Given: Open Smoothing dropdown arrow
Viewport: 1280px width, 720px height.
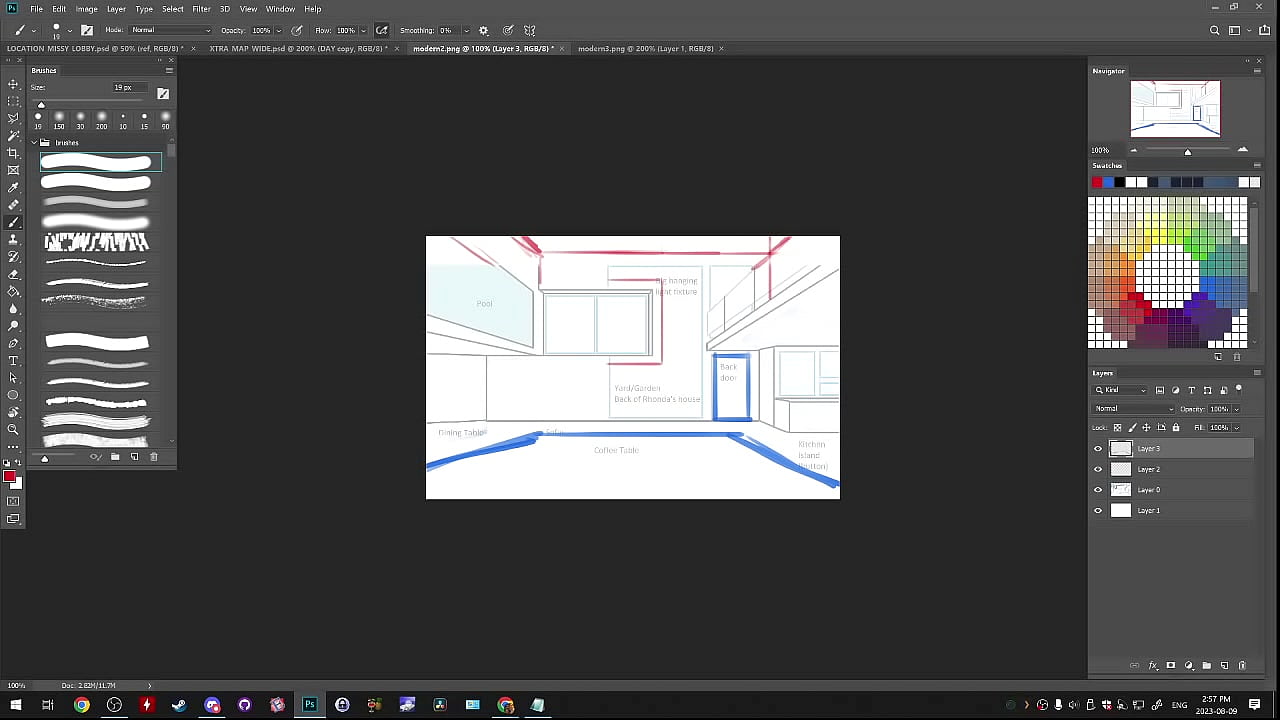Looking at the screenshot, I should coord(466,30).
